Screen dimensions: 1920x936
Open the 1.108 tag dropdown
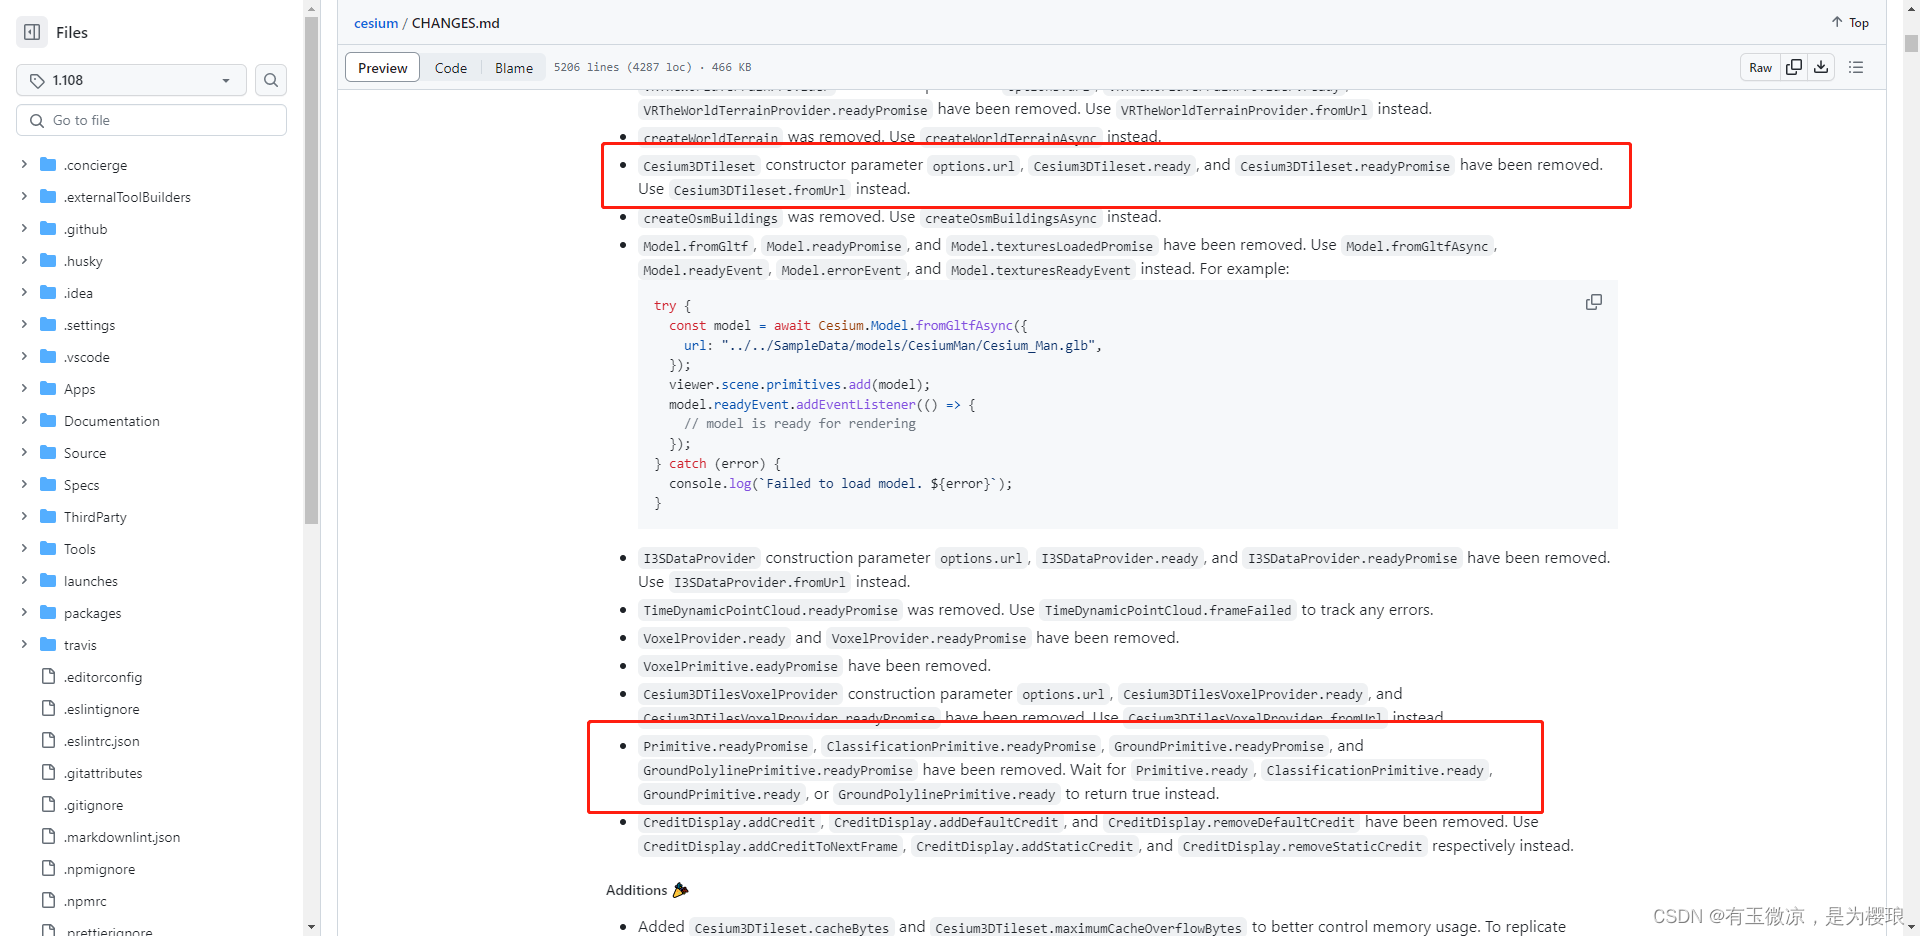coord(131,80)
